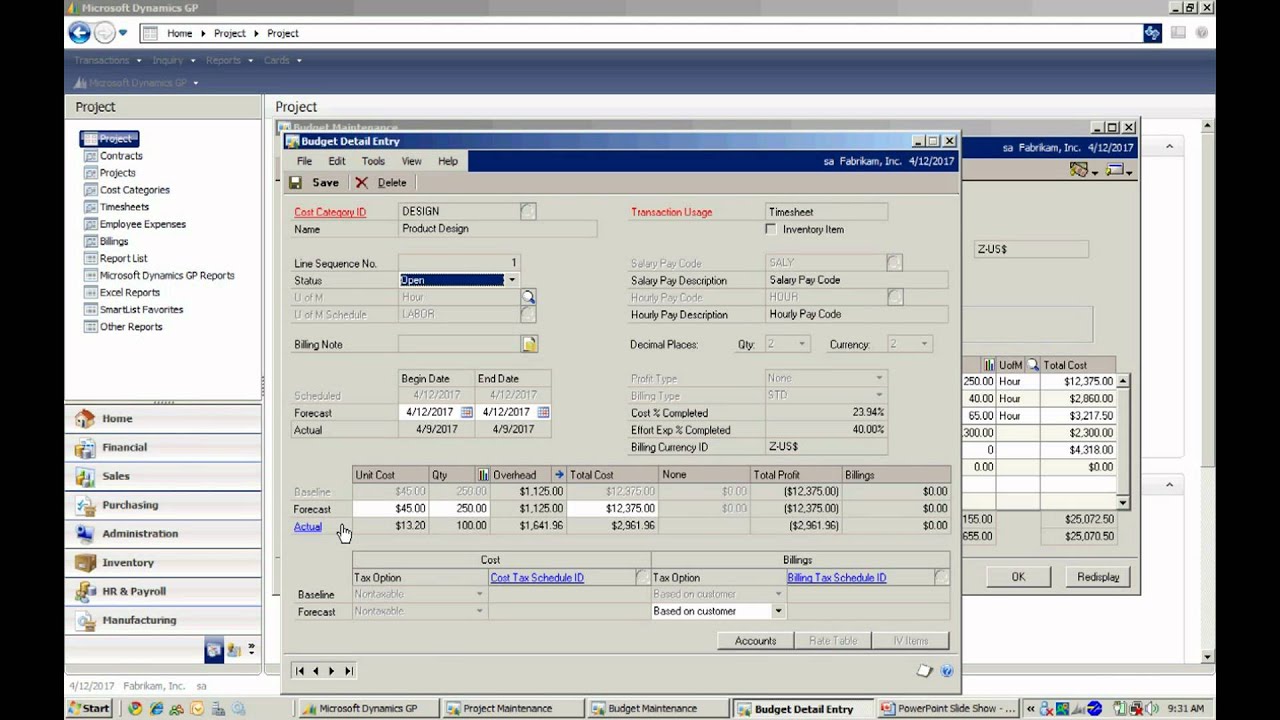1280x720 pixels.
Task: Open the Profit Type dropdown
Action: 879,378
